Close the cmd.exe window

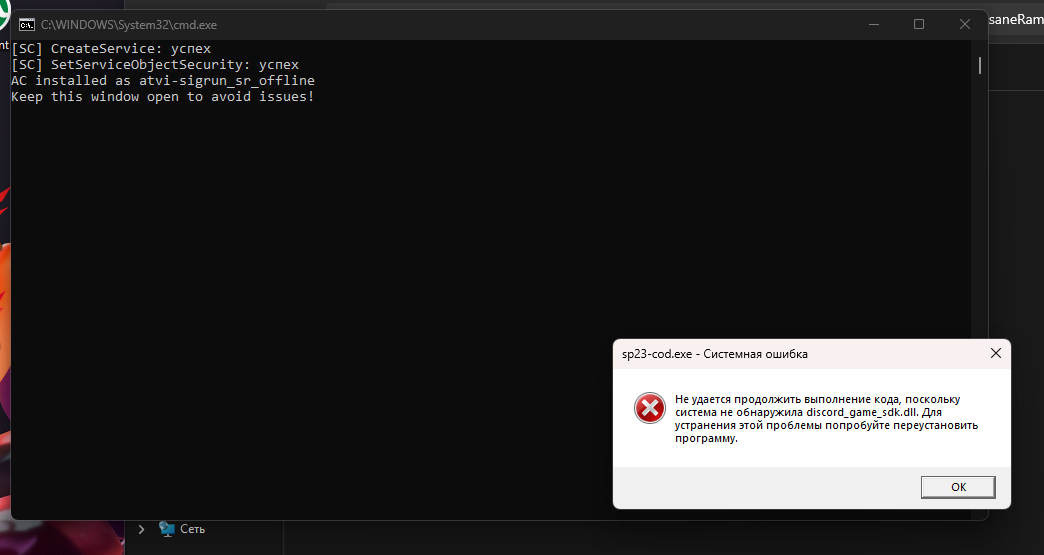[x=964, y=25]
